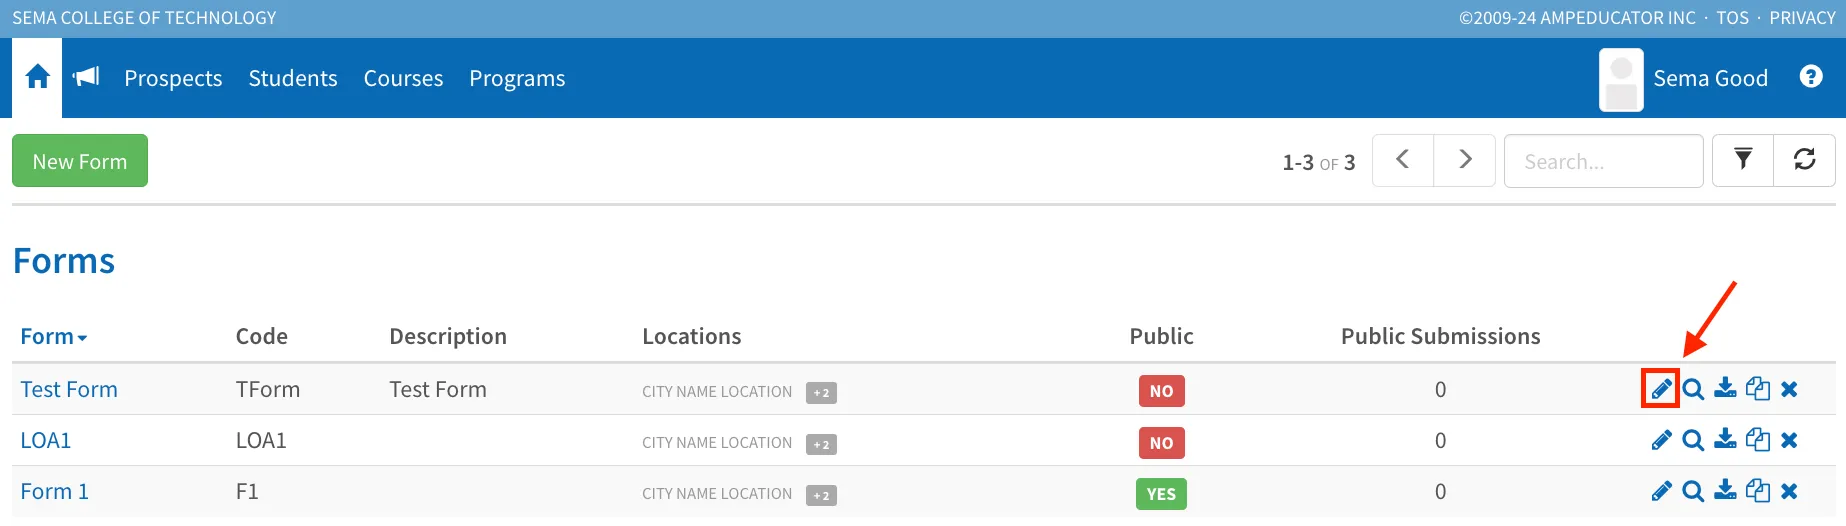Click the Code column header
The height and width of the screenshot is (526, 1846).
[262, 336]
